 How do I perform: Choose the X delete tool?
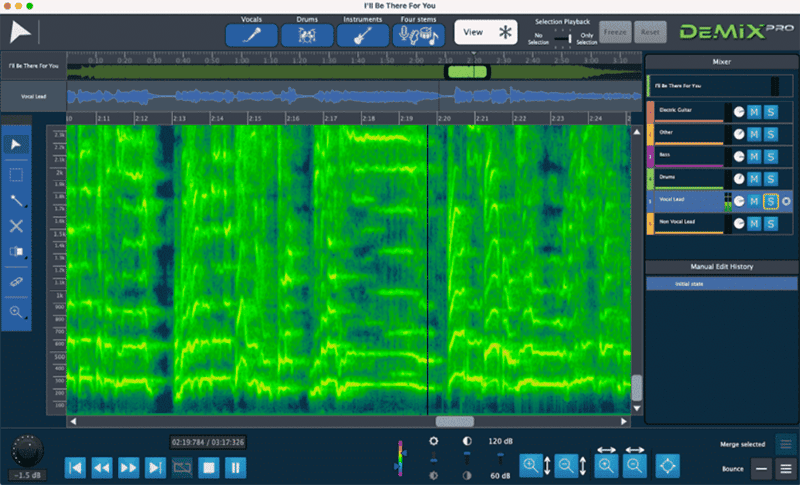pos(16,226)
